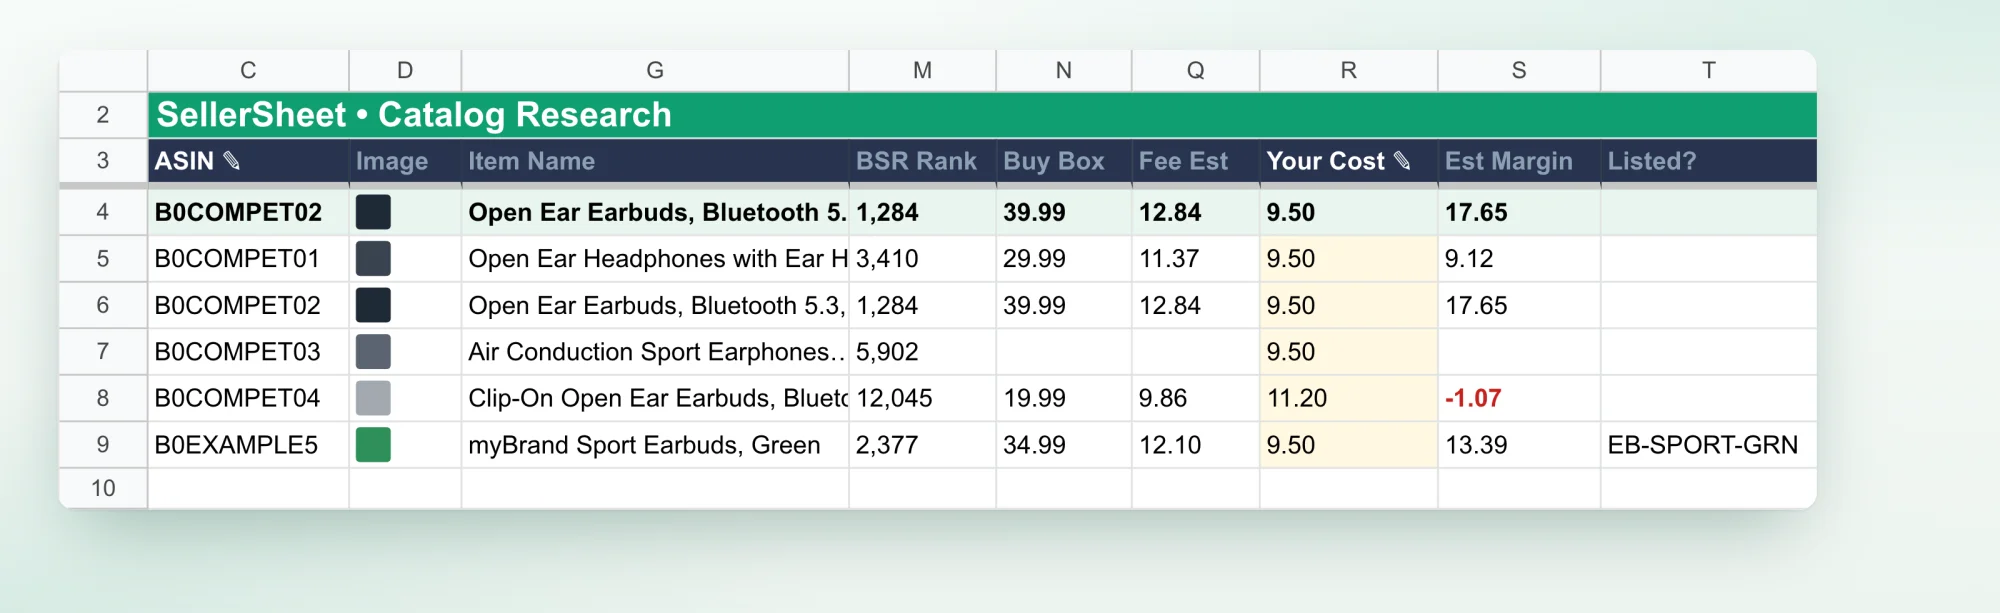The width and height of the screenshot is (2000, 613).
Task: Click the Buy Box column heading
Action: (x=1064, y=161)
